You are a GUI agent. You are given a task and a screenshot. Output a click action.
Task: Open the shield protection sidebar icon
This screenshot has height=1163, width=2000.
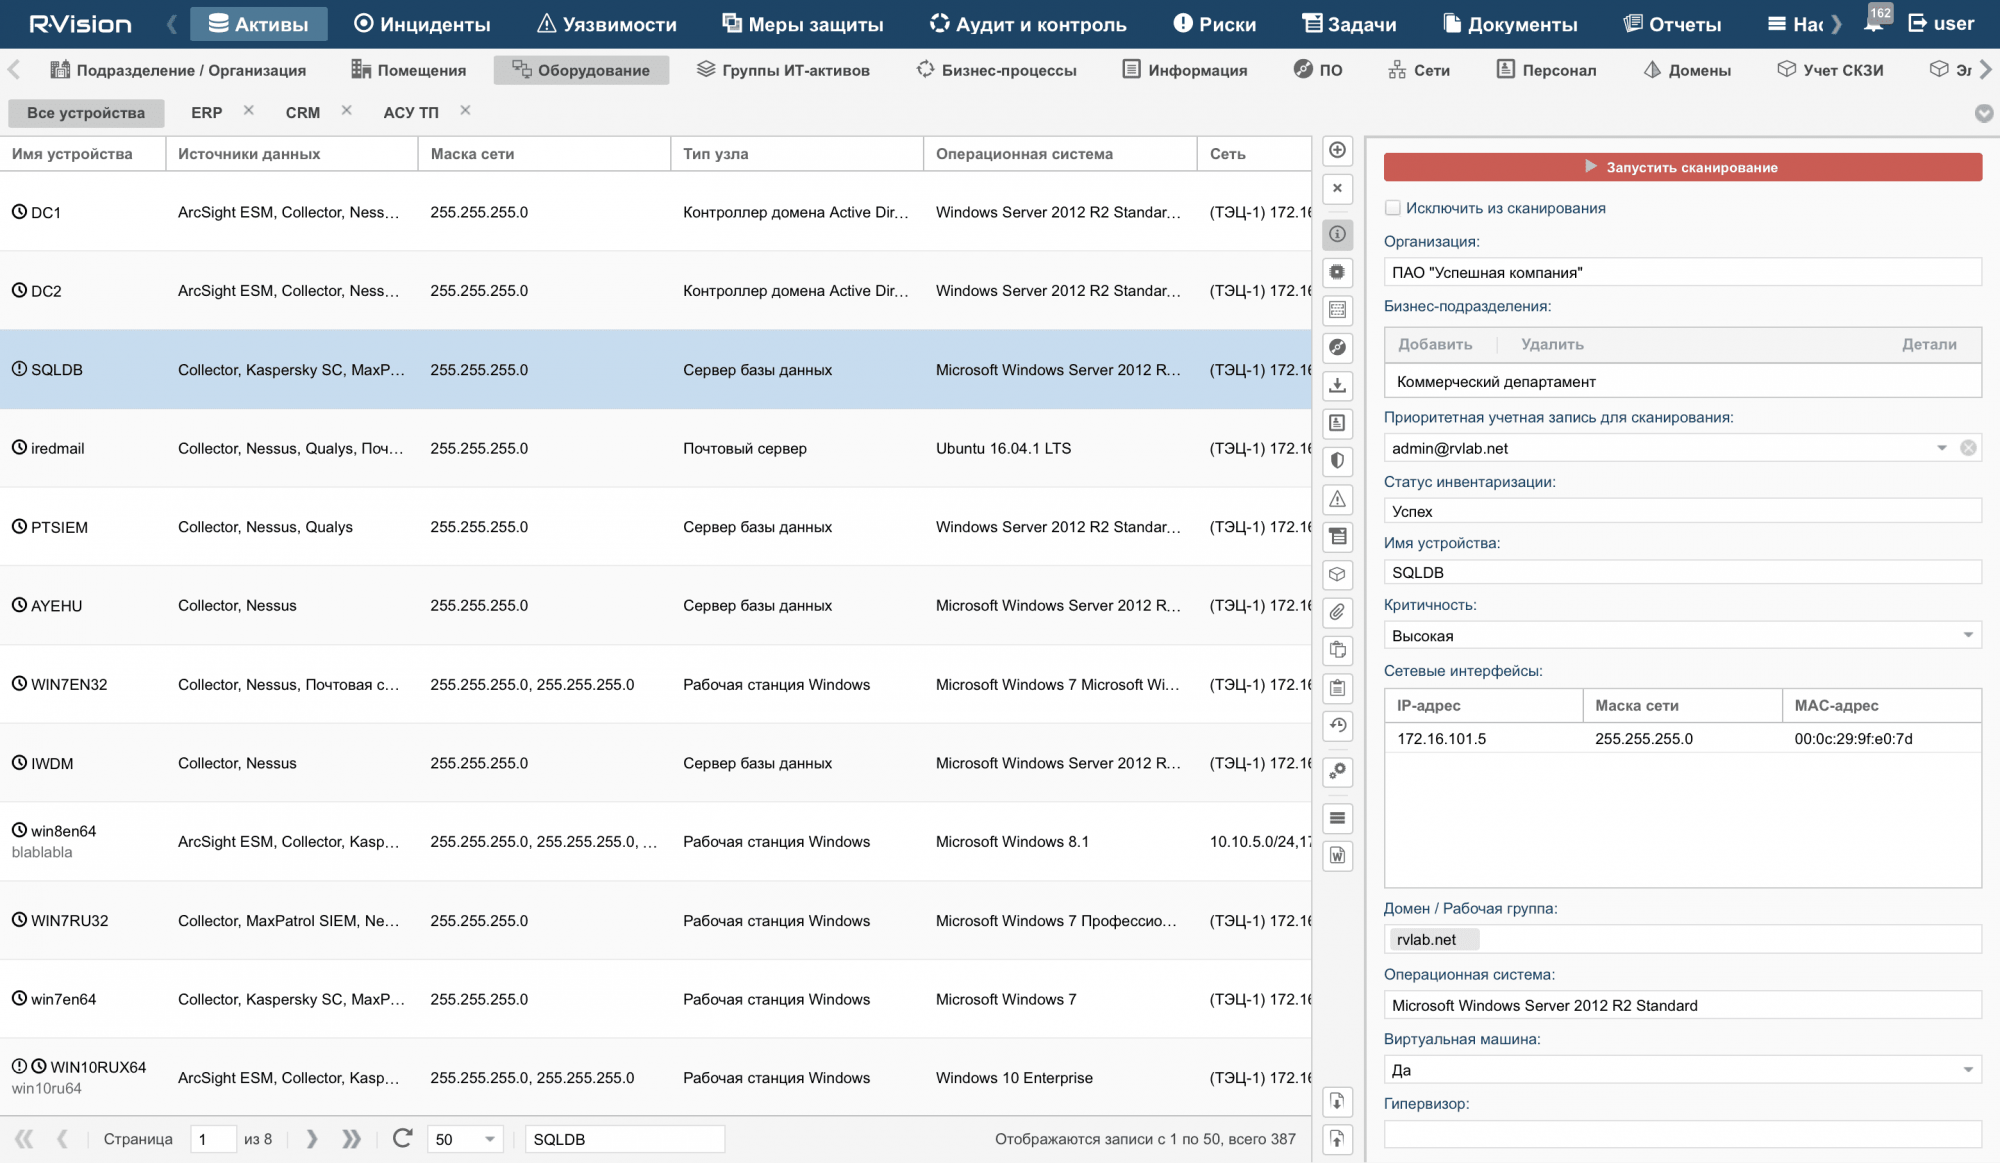(x=1337, y=461)
